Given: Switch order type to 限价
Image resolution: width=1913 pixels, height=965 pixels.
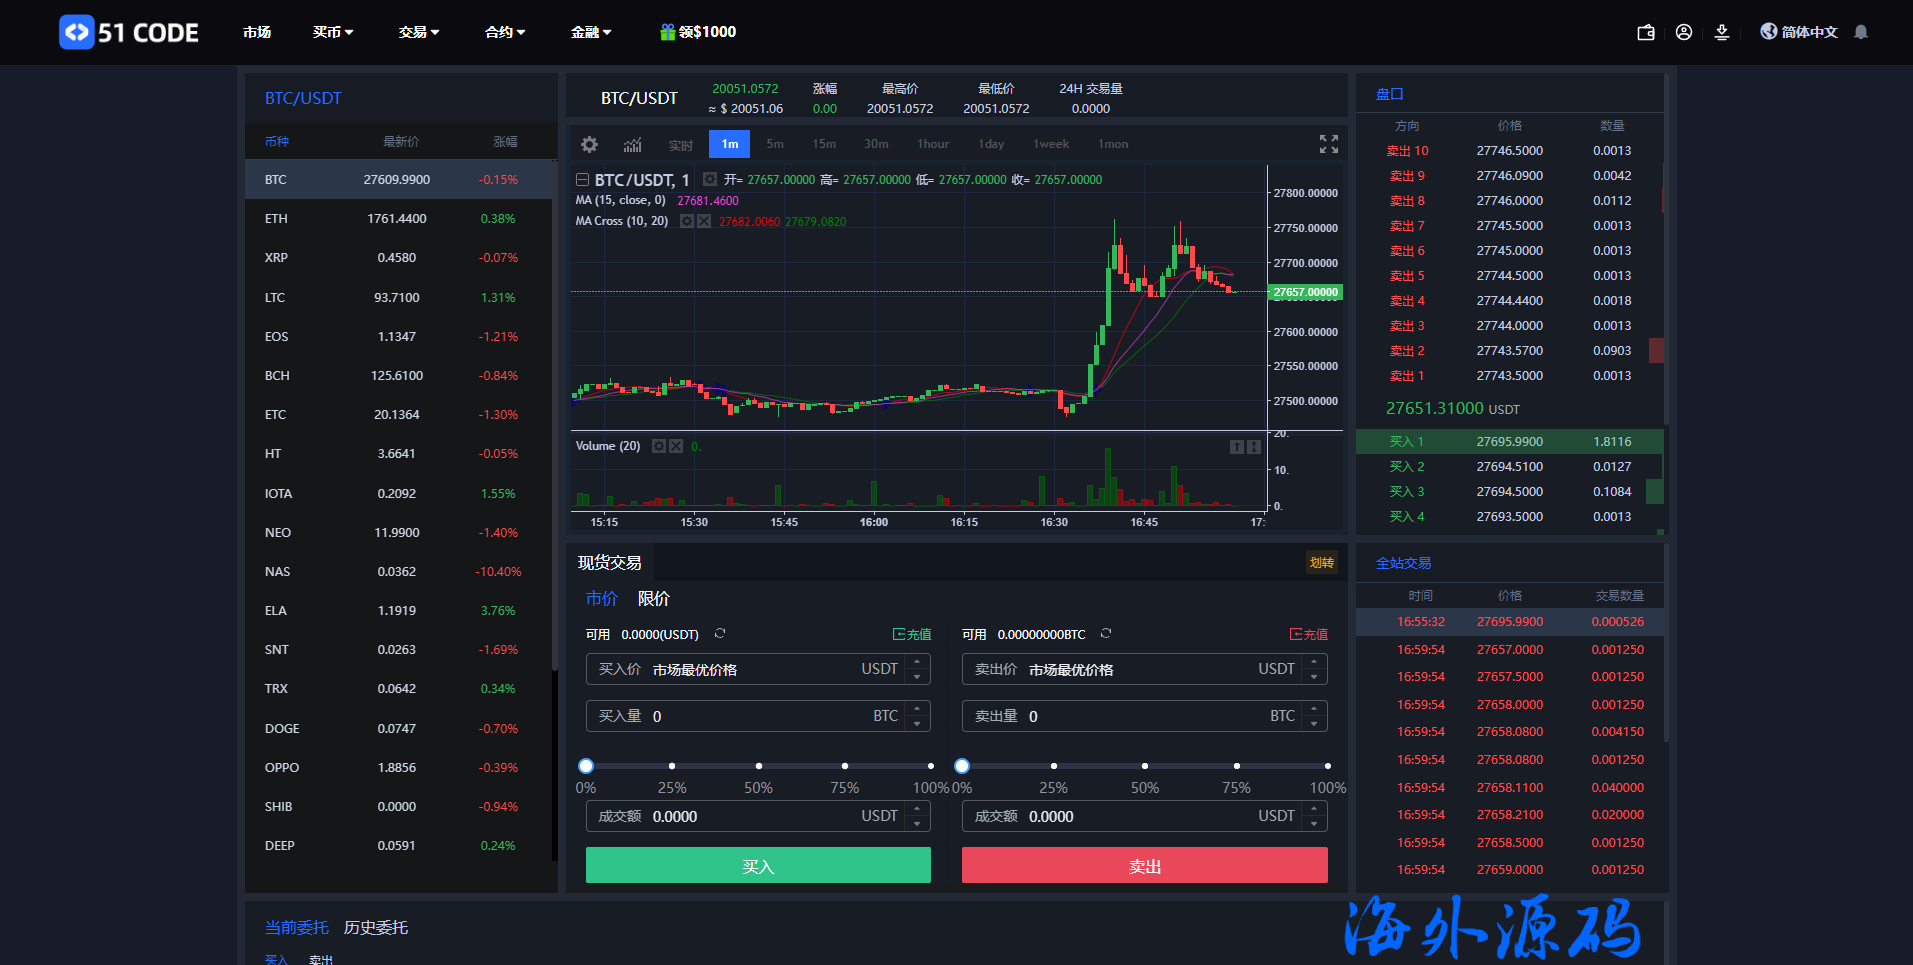Looking at the screenshot, I should coord(653,599).
